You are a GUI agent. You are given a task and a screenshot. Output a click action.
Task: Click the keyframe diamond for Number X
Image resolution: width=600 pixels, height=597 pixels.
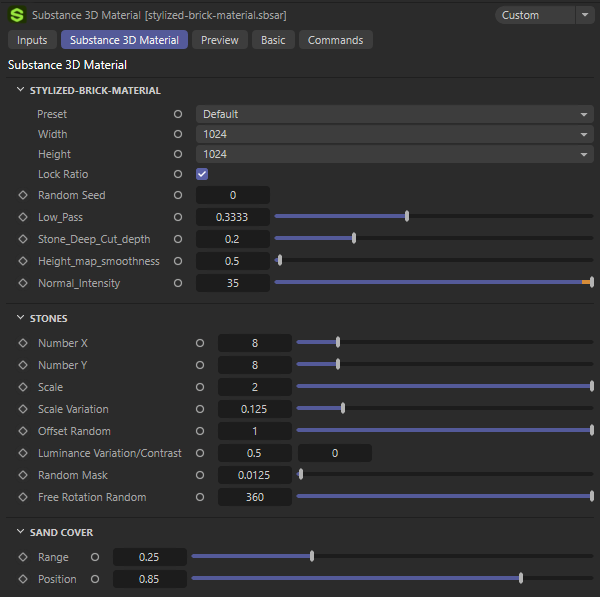[x=23, y=343]
